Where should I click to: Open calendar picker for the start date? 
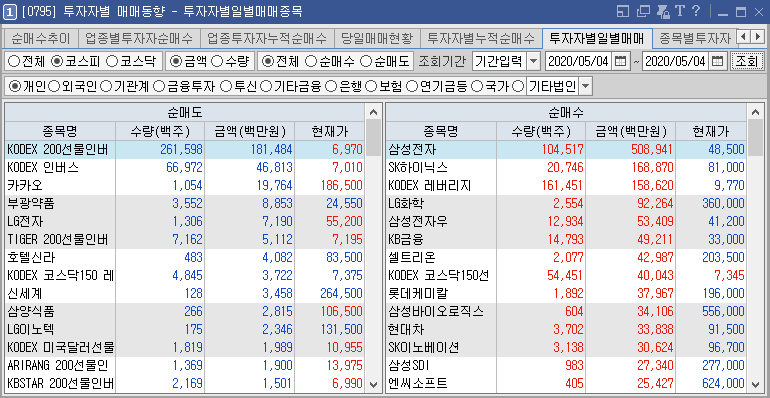click(x=621, y=61)
